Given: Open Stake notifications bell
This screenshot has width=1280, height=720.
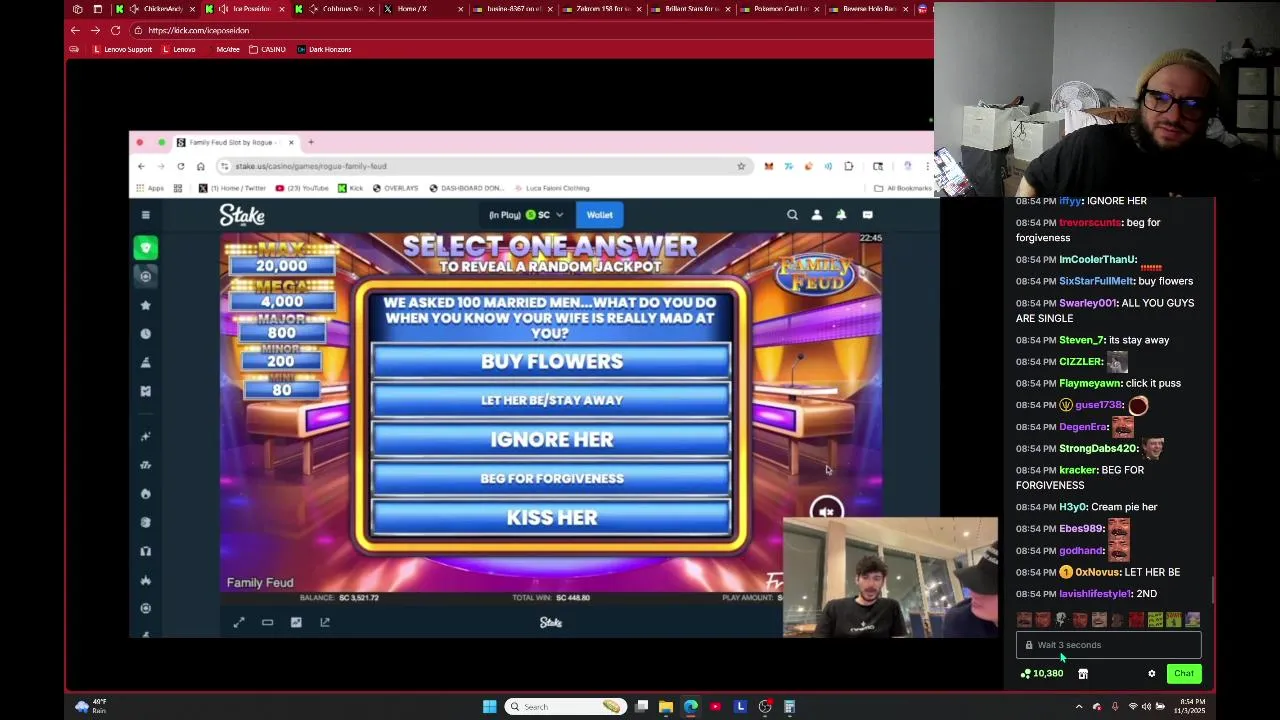Looking at the screenshot, I should pyautogui.click(x=841, y=215).
